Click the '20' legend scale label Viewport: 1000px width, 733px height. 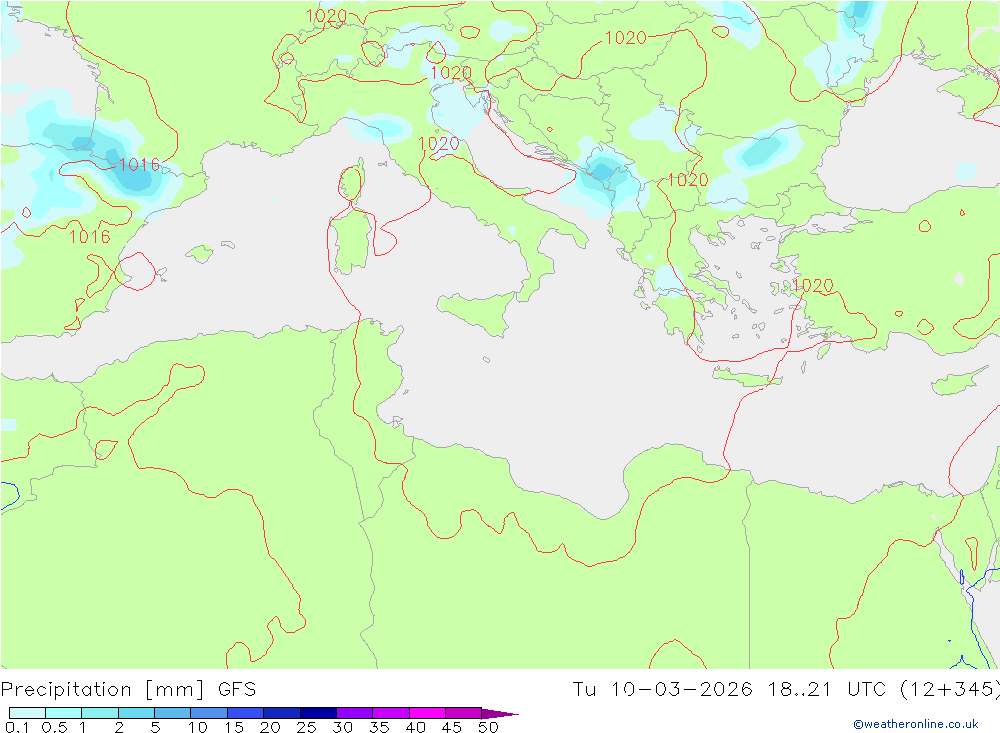[270, 727]
